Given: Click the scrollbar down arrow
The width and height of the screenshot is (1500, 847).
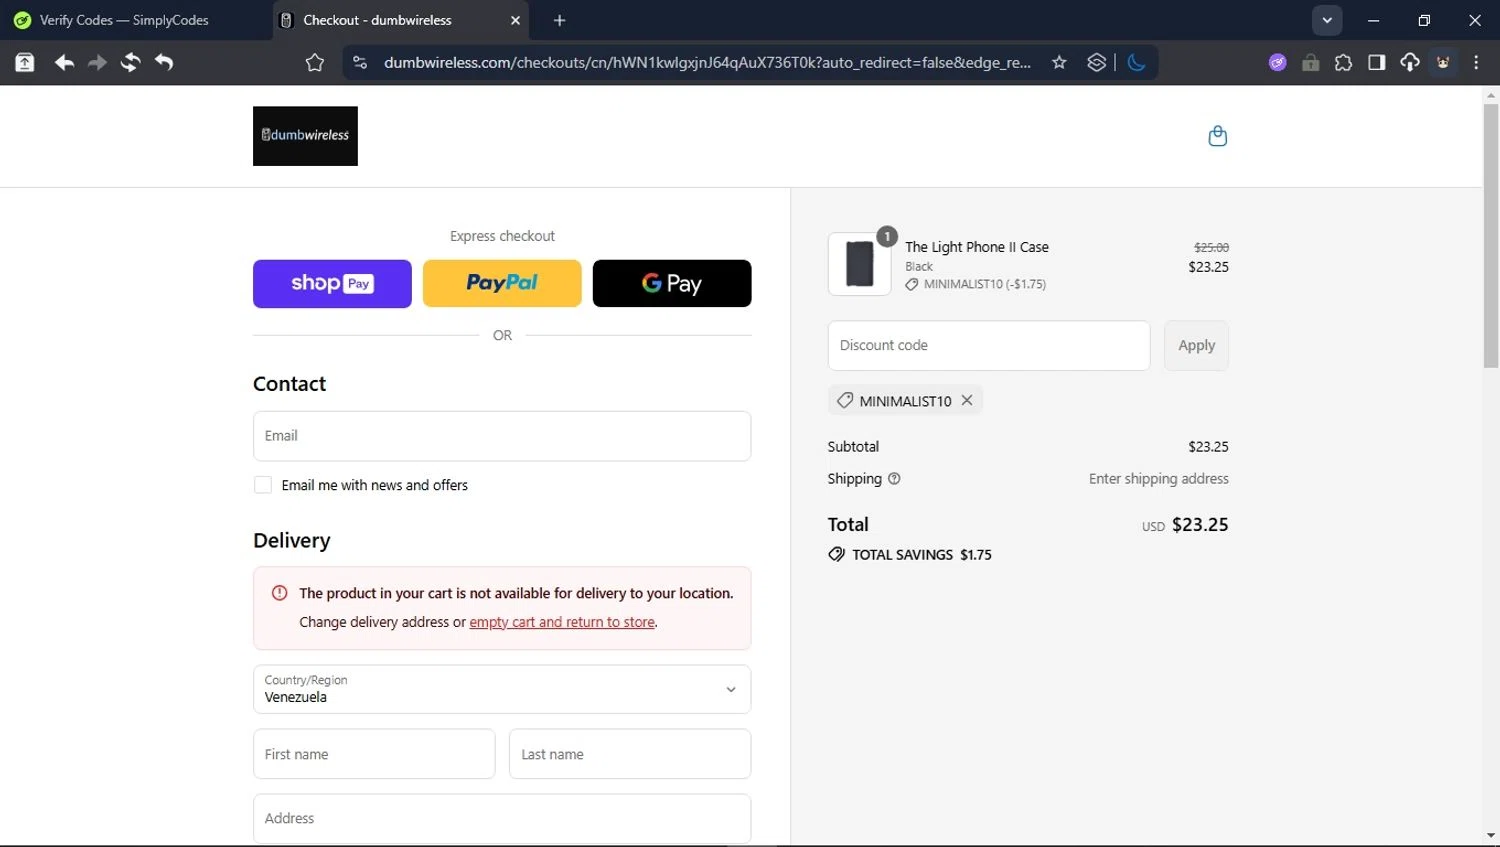Looking at the screenshot, I should [1491, 836].
